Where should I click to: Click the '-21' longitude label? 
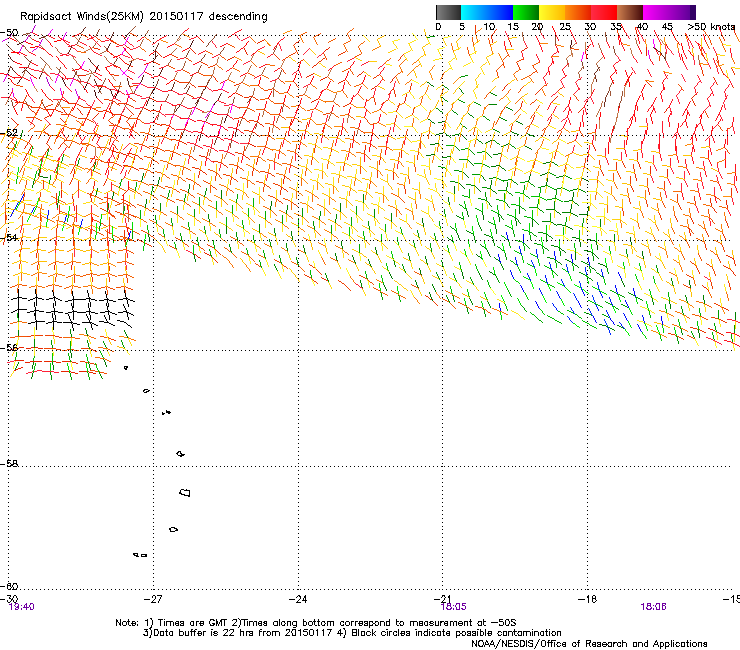coord(442,599)
